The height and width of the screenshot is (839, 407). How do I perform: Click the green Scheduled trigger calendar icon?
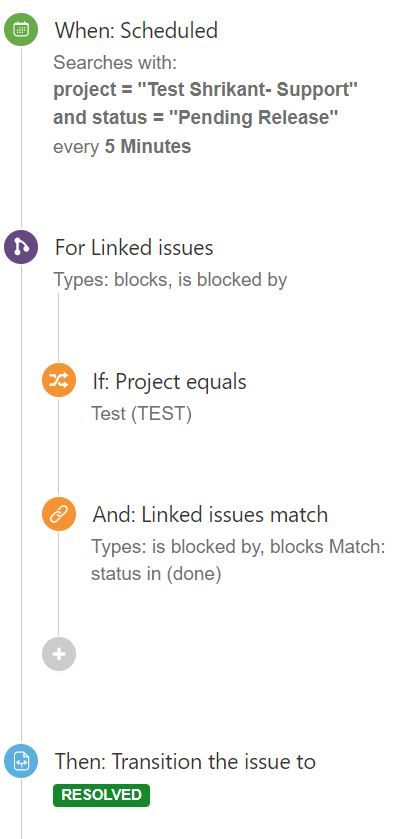(x=21, y=29)
